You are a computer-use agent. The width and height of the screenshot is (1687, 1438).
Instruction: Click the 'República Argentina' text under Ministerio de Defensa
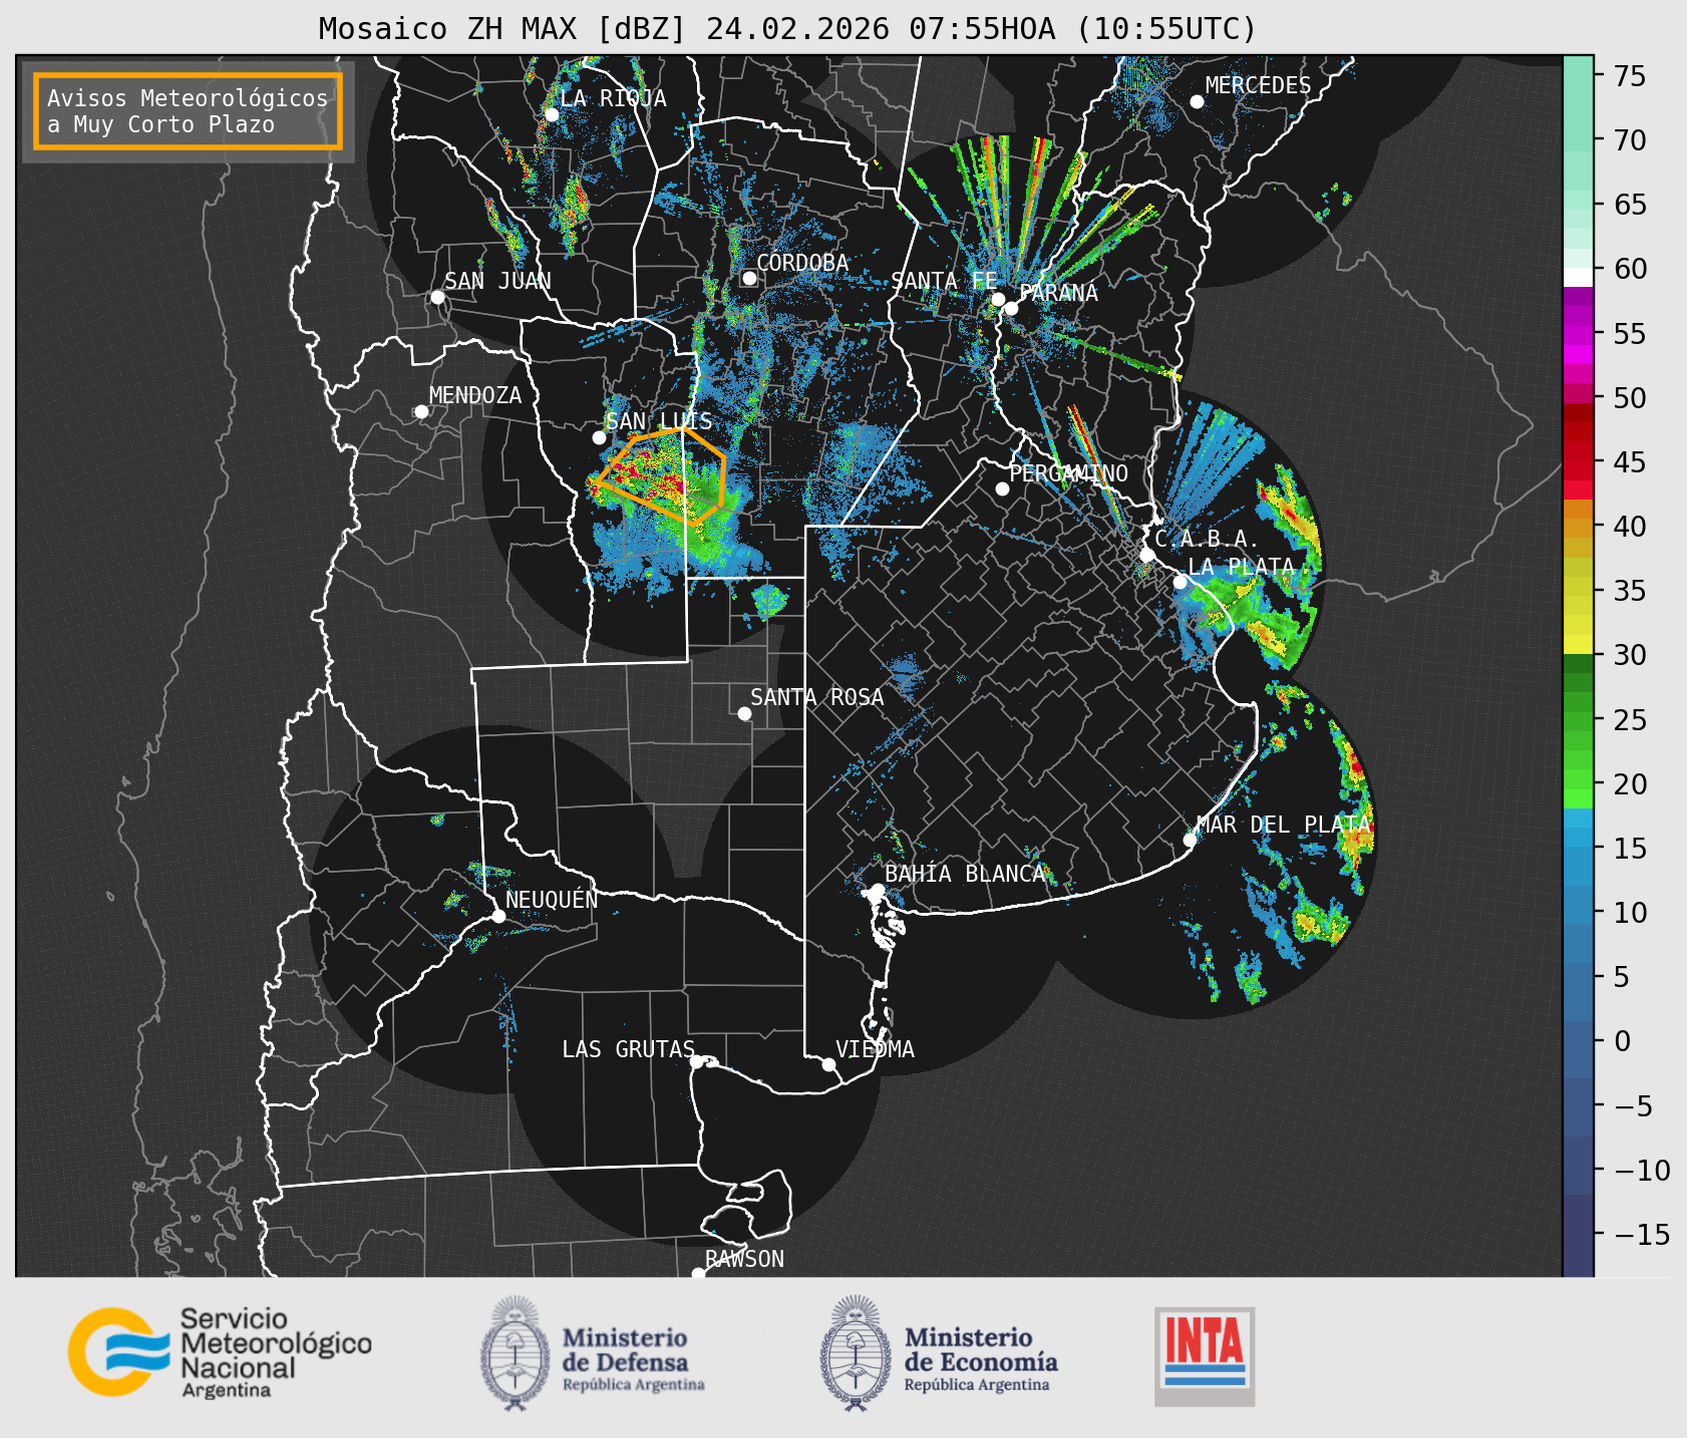coord(633,1385)
